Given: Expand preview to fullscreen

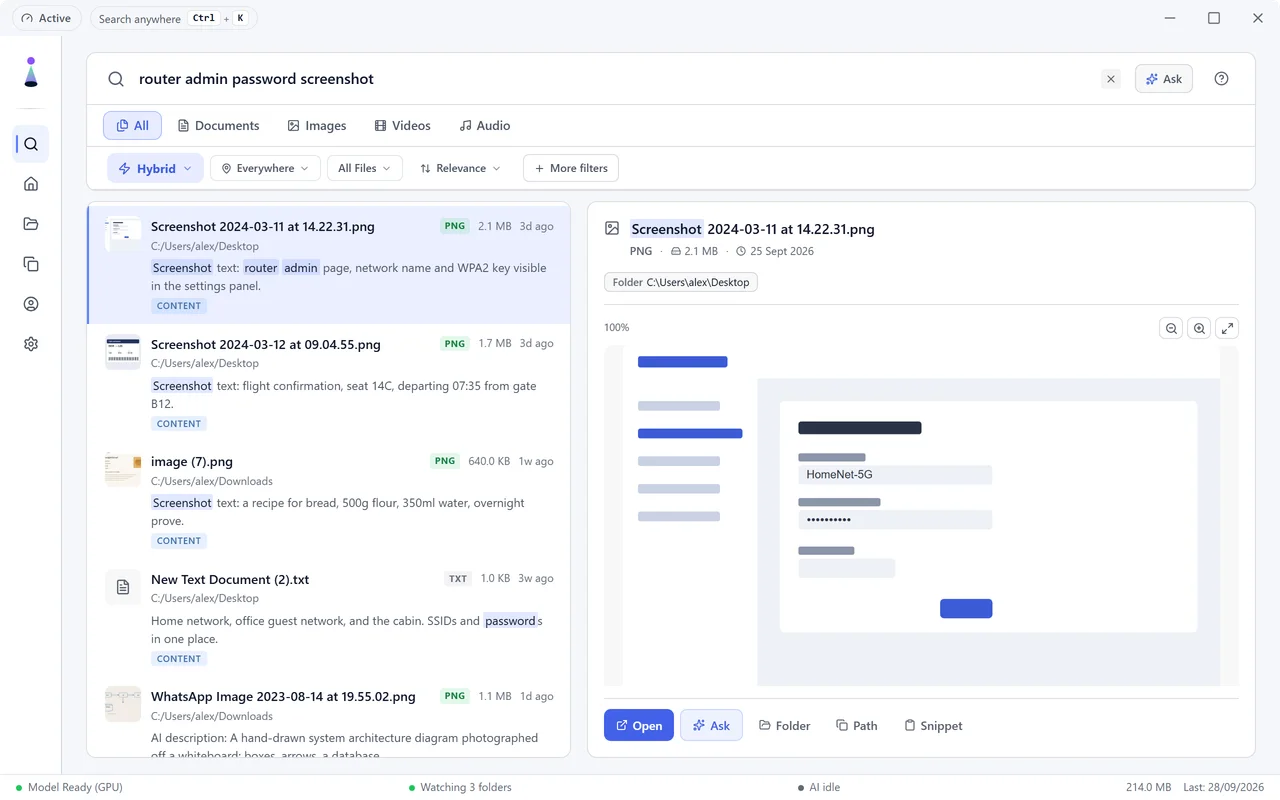Looking at the screenshot, I should coord(1228,328).
